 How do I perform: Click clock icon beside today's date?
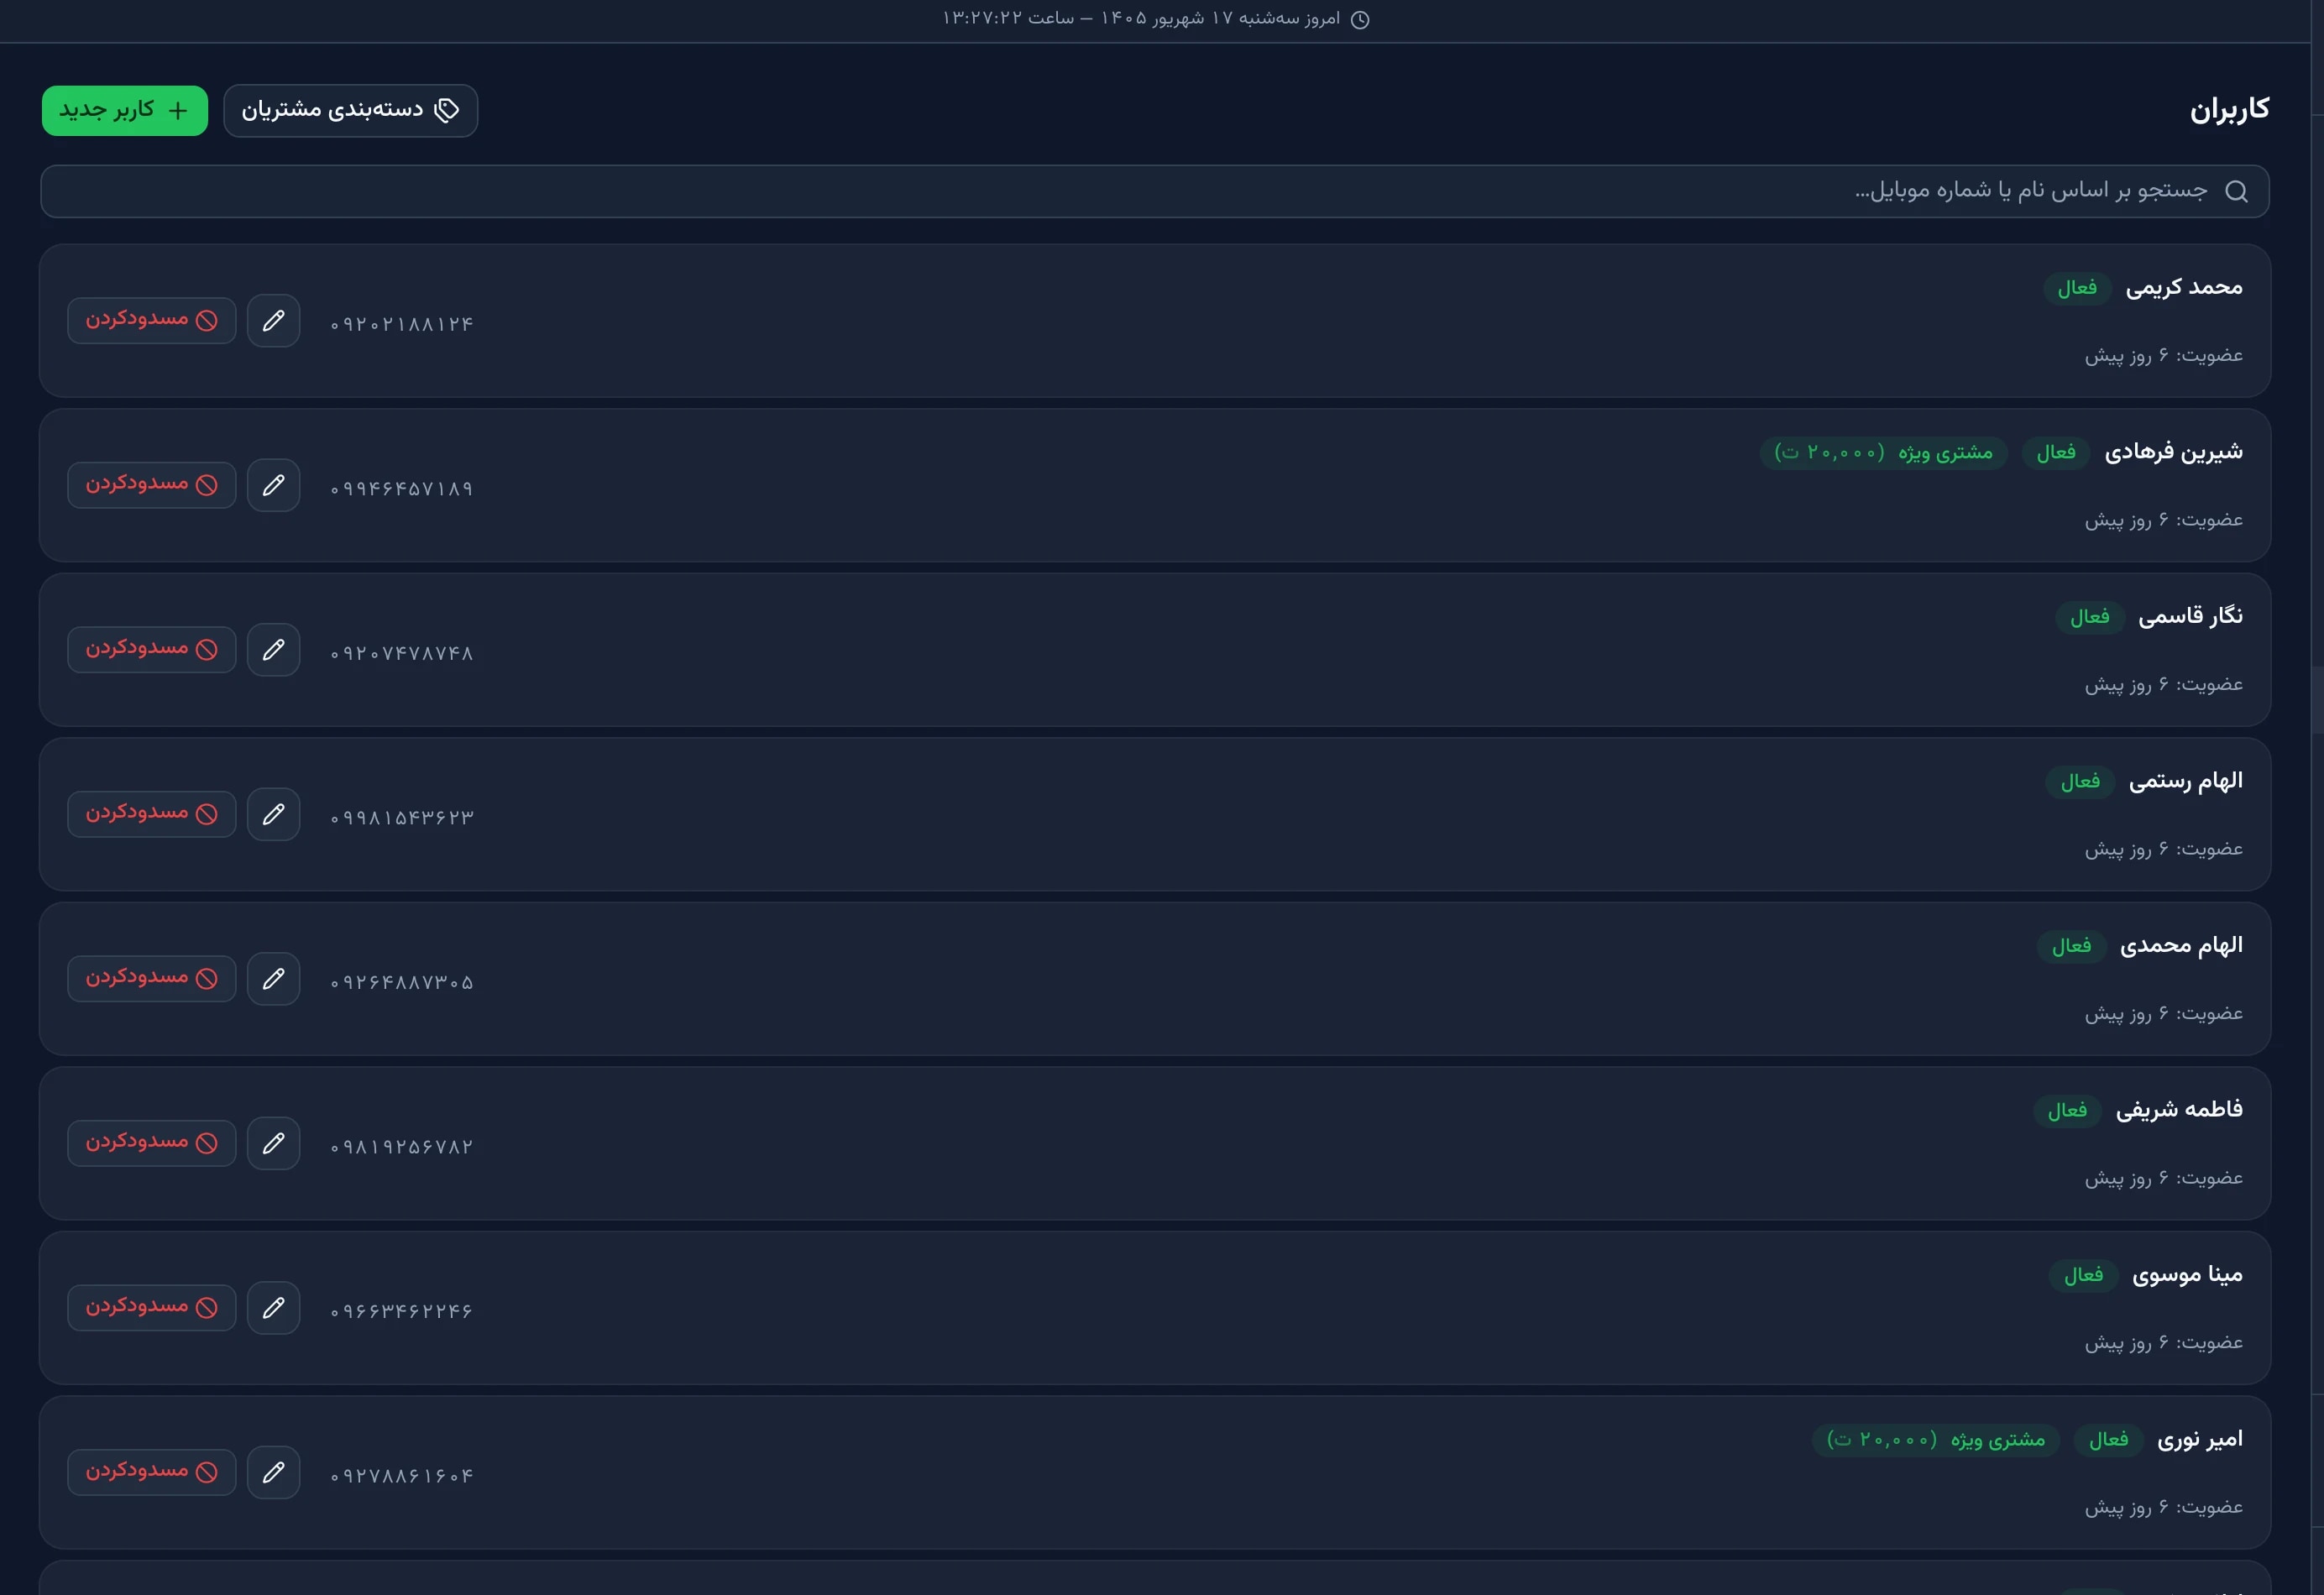1360,20
